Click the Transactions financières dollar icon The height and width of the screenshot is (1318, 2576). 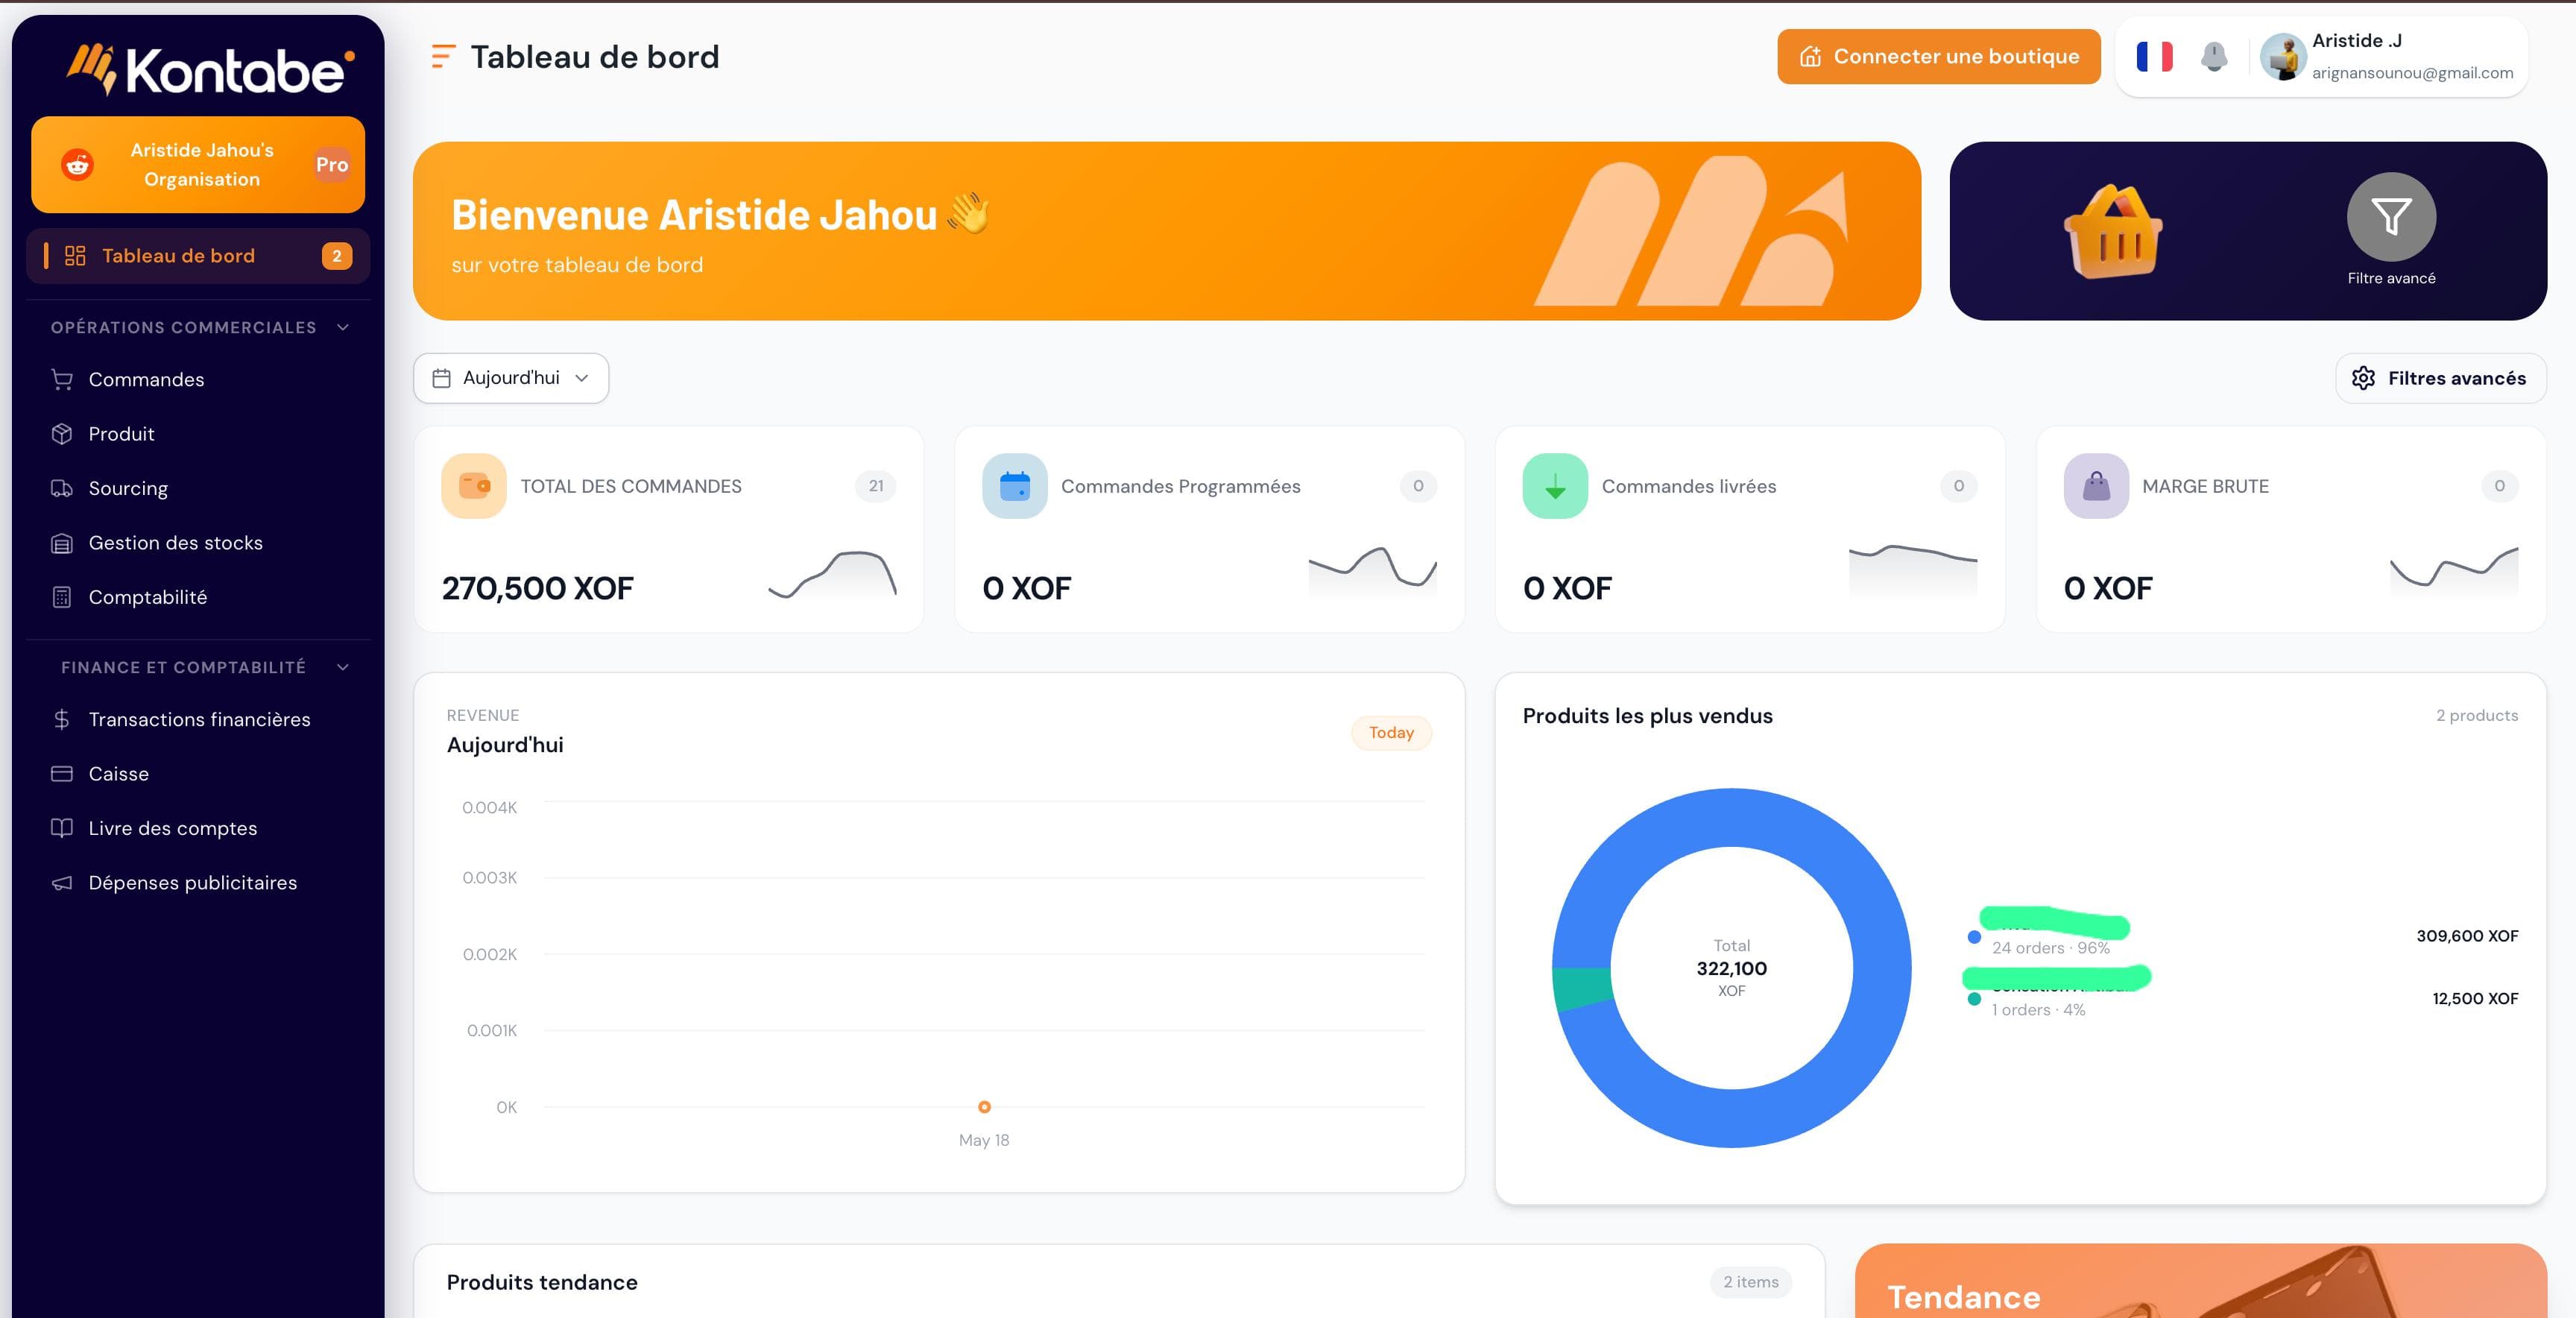point(62,719)
